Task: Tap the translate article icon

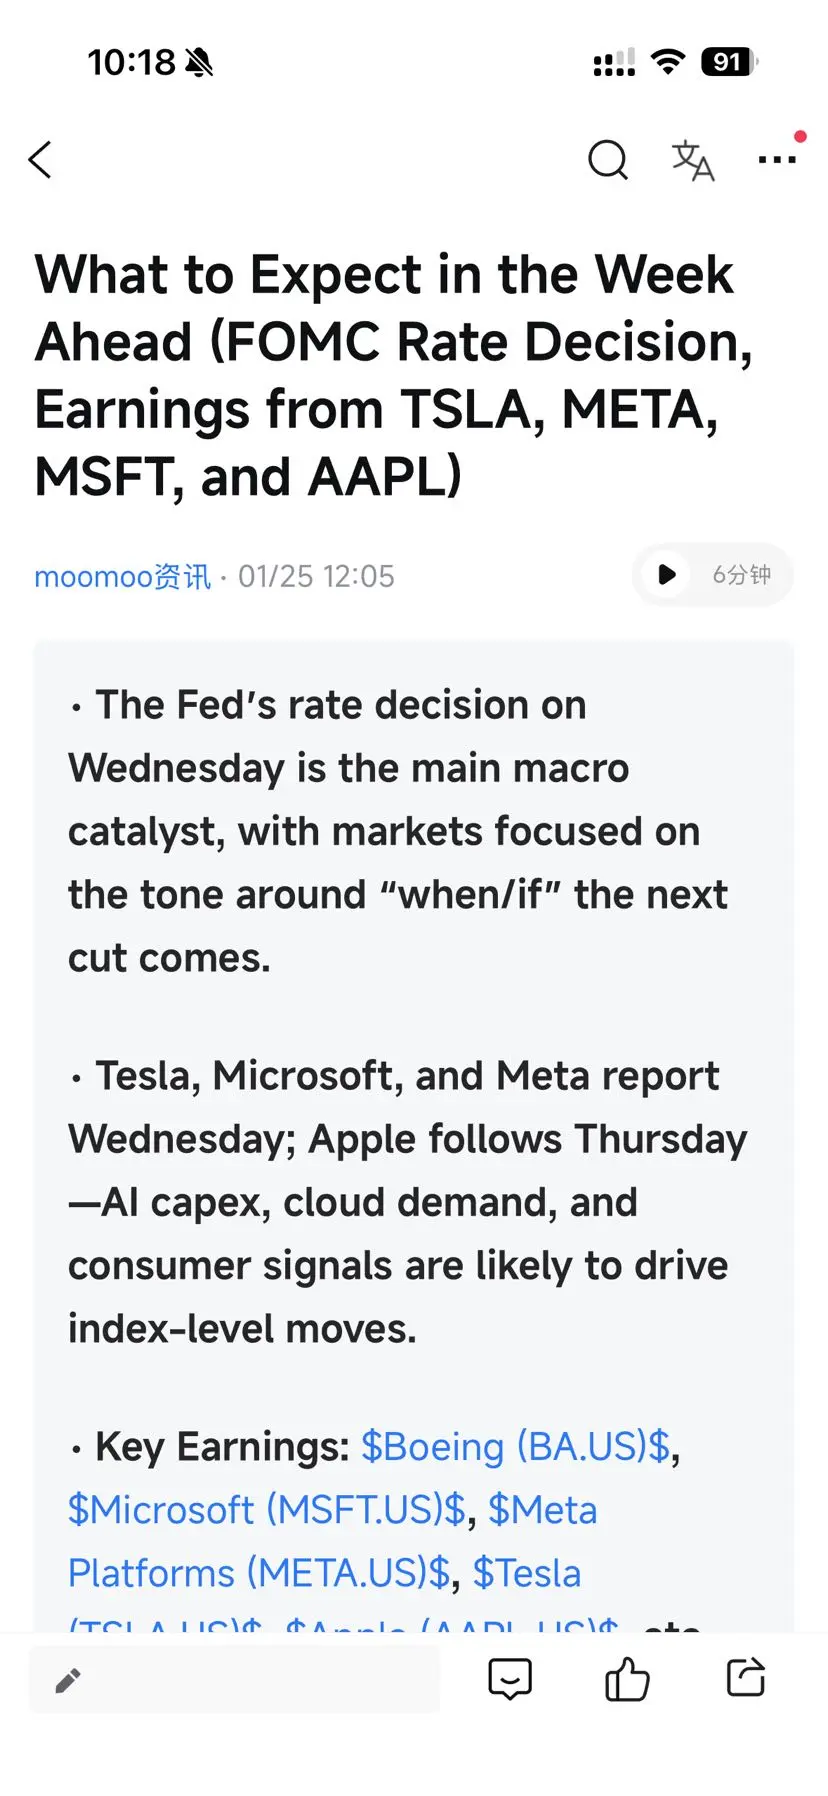Action: [692, 160]
